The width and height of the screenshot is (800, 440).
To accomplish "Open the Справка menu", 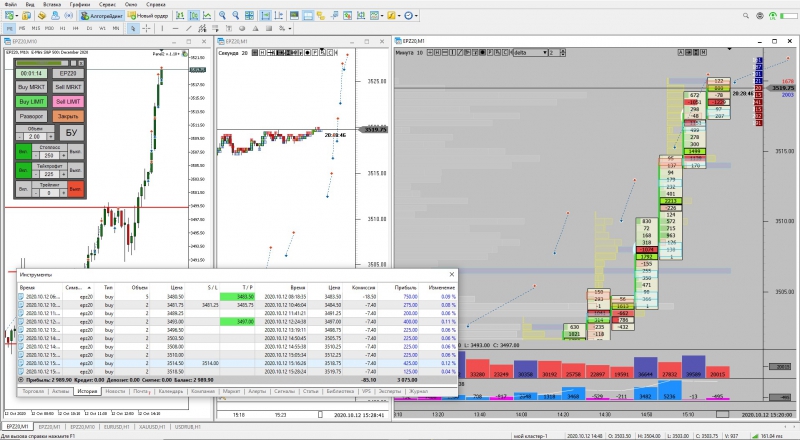I will click(x=156, y=4).
